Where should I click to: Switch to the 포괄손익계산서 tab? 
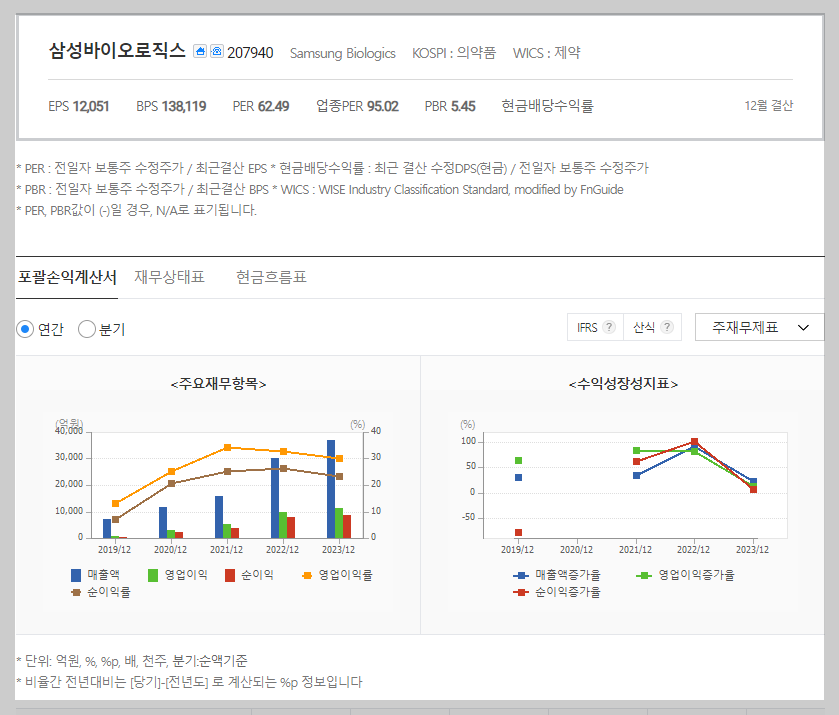click(67, 278)
